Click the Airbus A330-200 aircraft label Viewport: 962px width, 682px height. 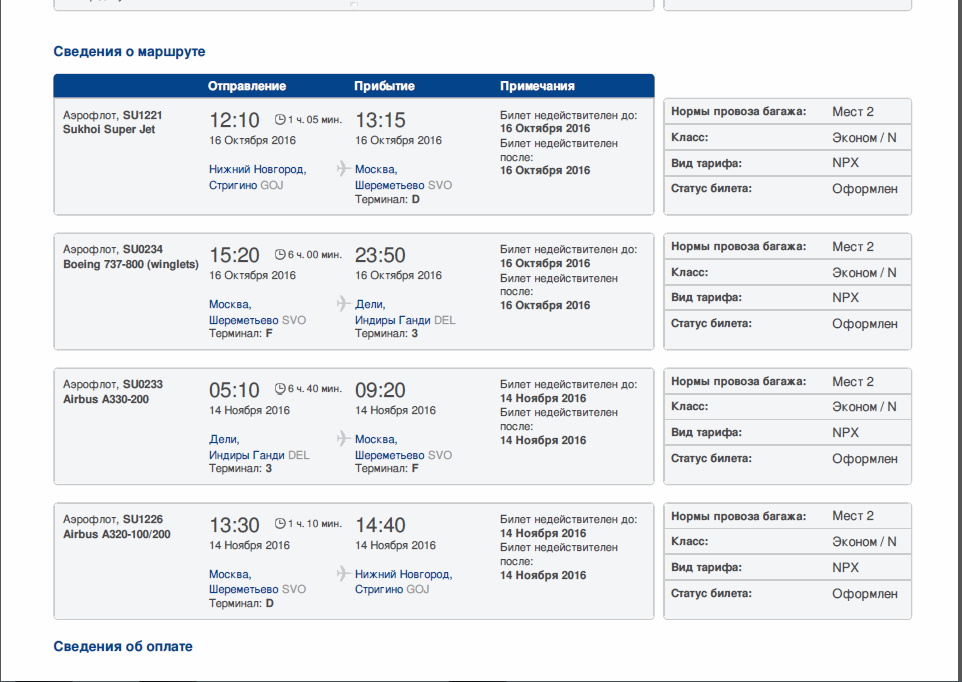click(104, 399)
